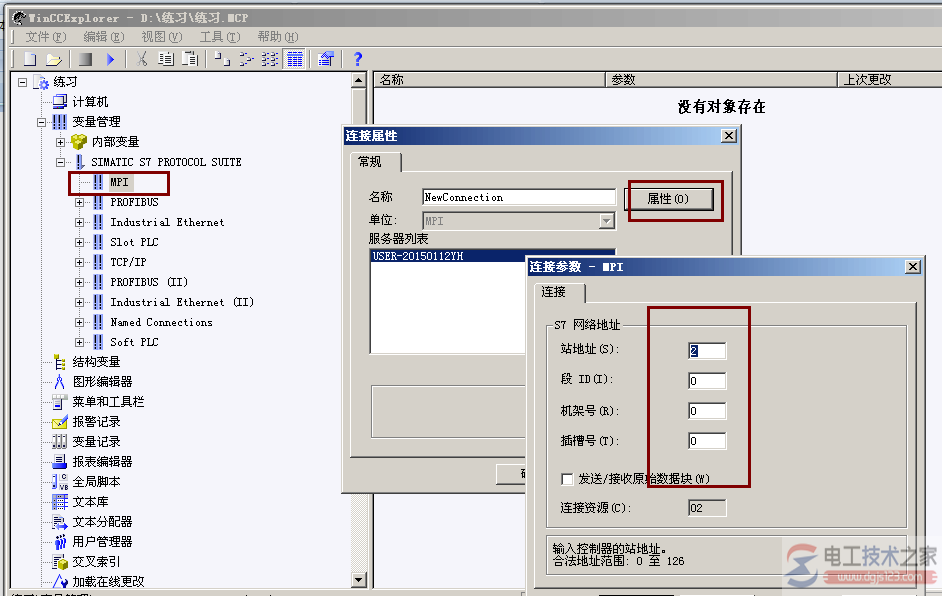This screenshot has width=942, height=596.
Task: Select the 内部变量 icon
Action: pos(79,142)
